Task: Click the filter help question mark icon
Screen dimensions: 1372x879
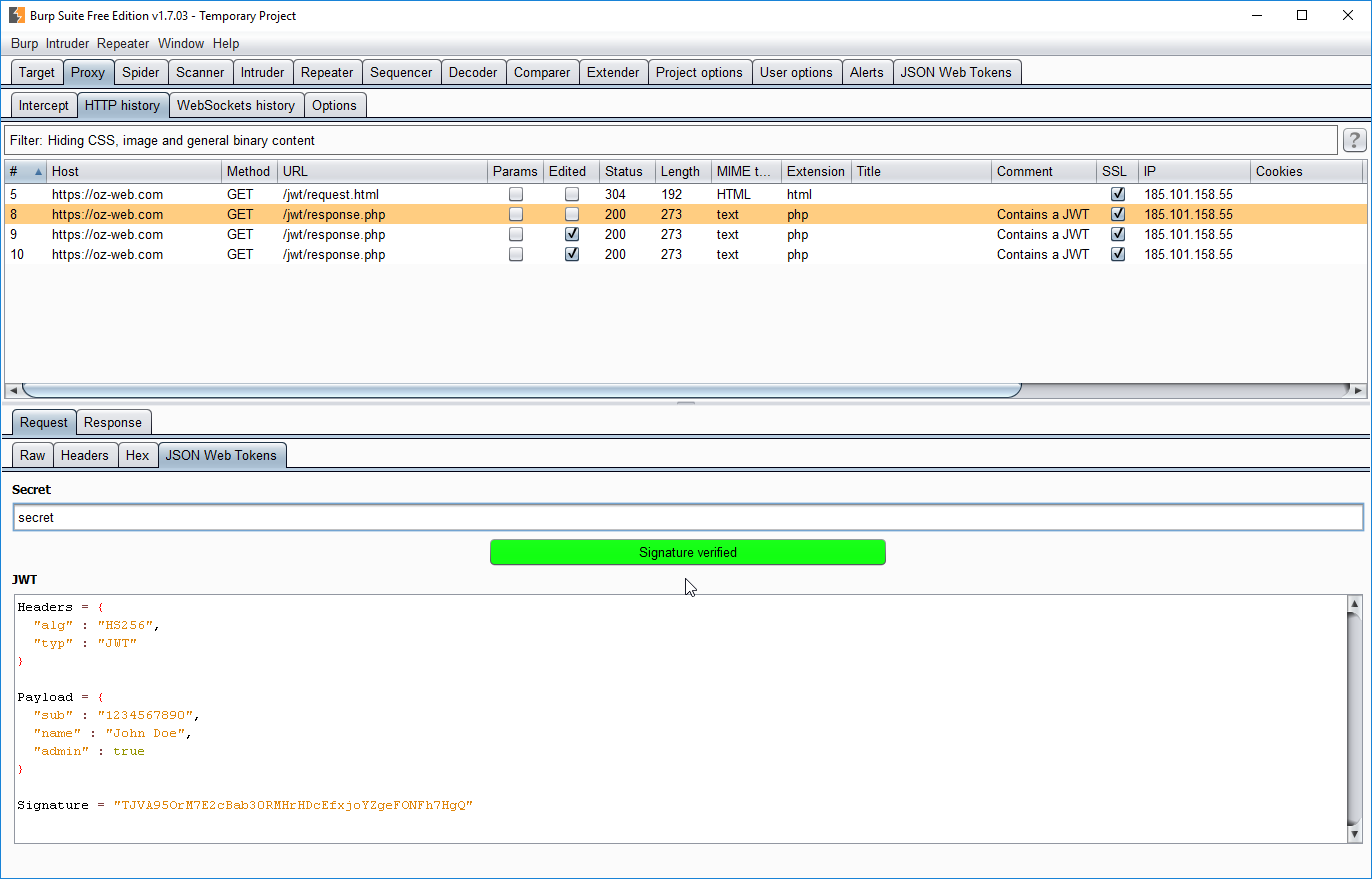Action: (x=1354, y=140)
